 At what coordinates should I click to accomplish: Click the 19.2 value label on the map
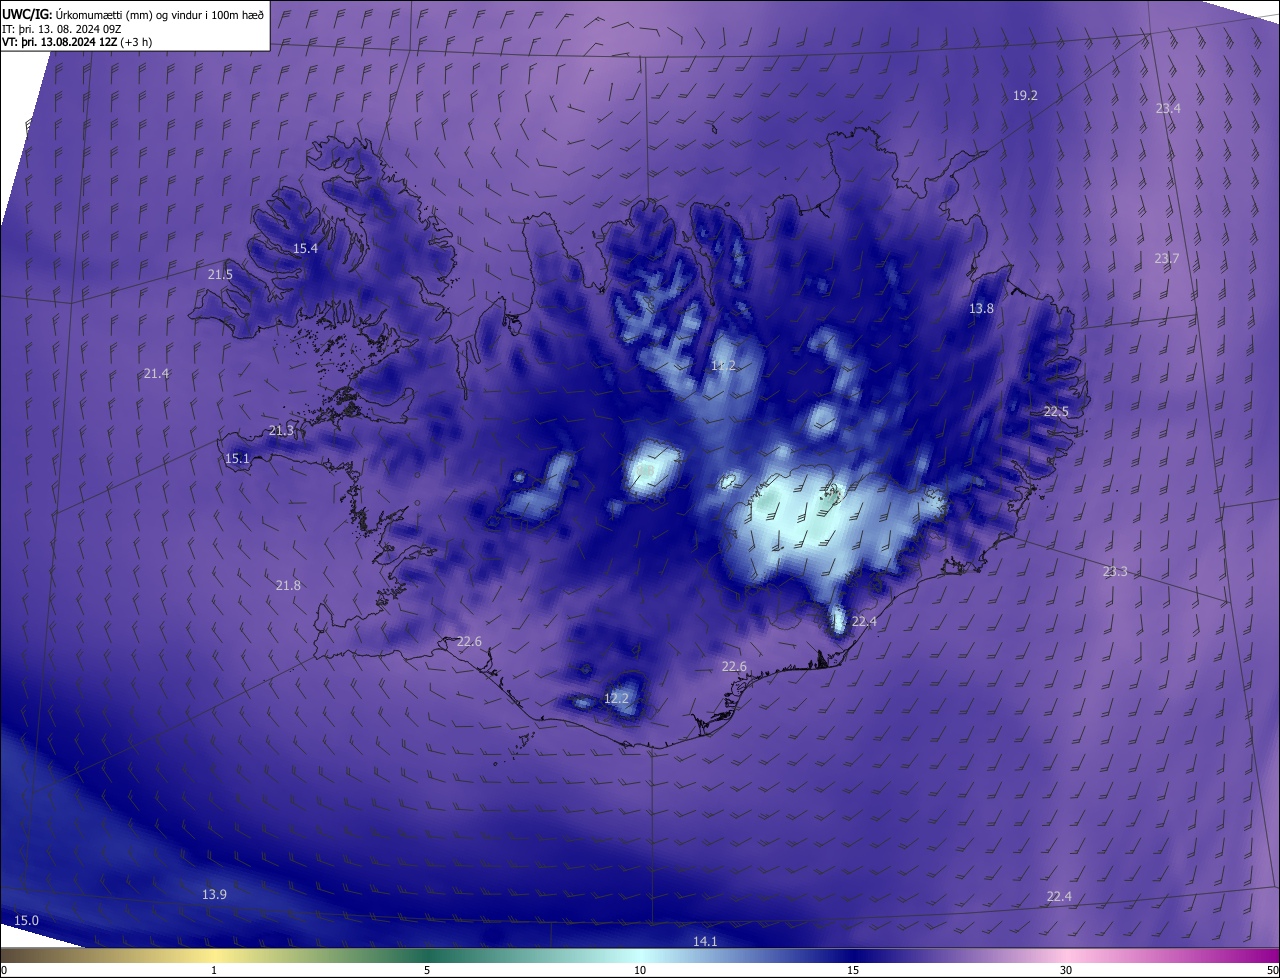(1025, 96)
